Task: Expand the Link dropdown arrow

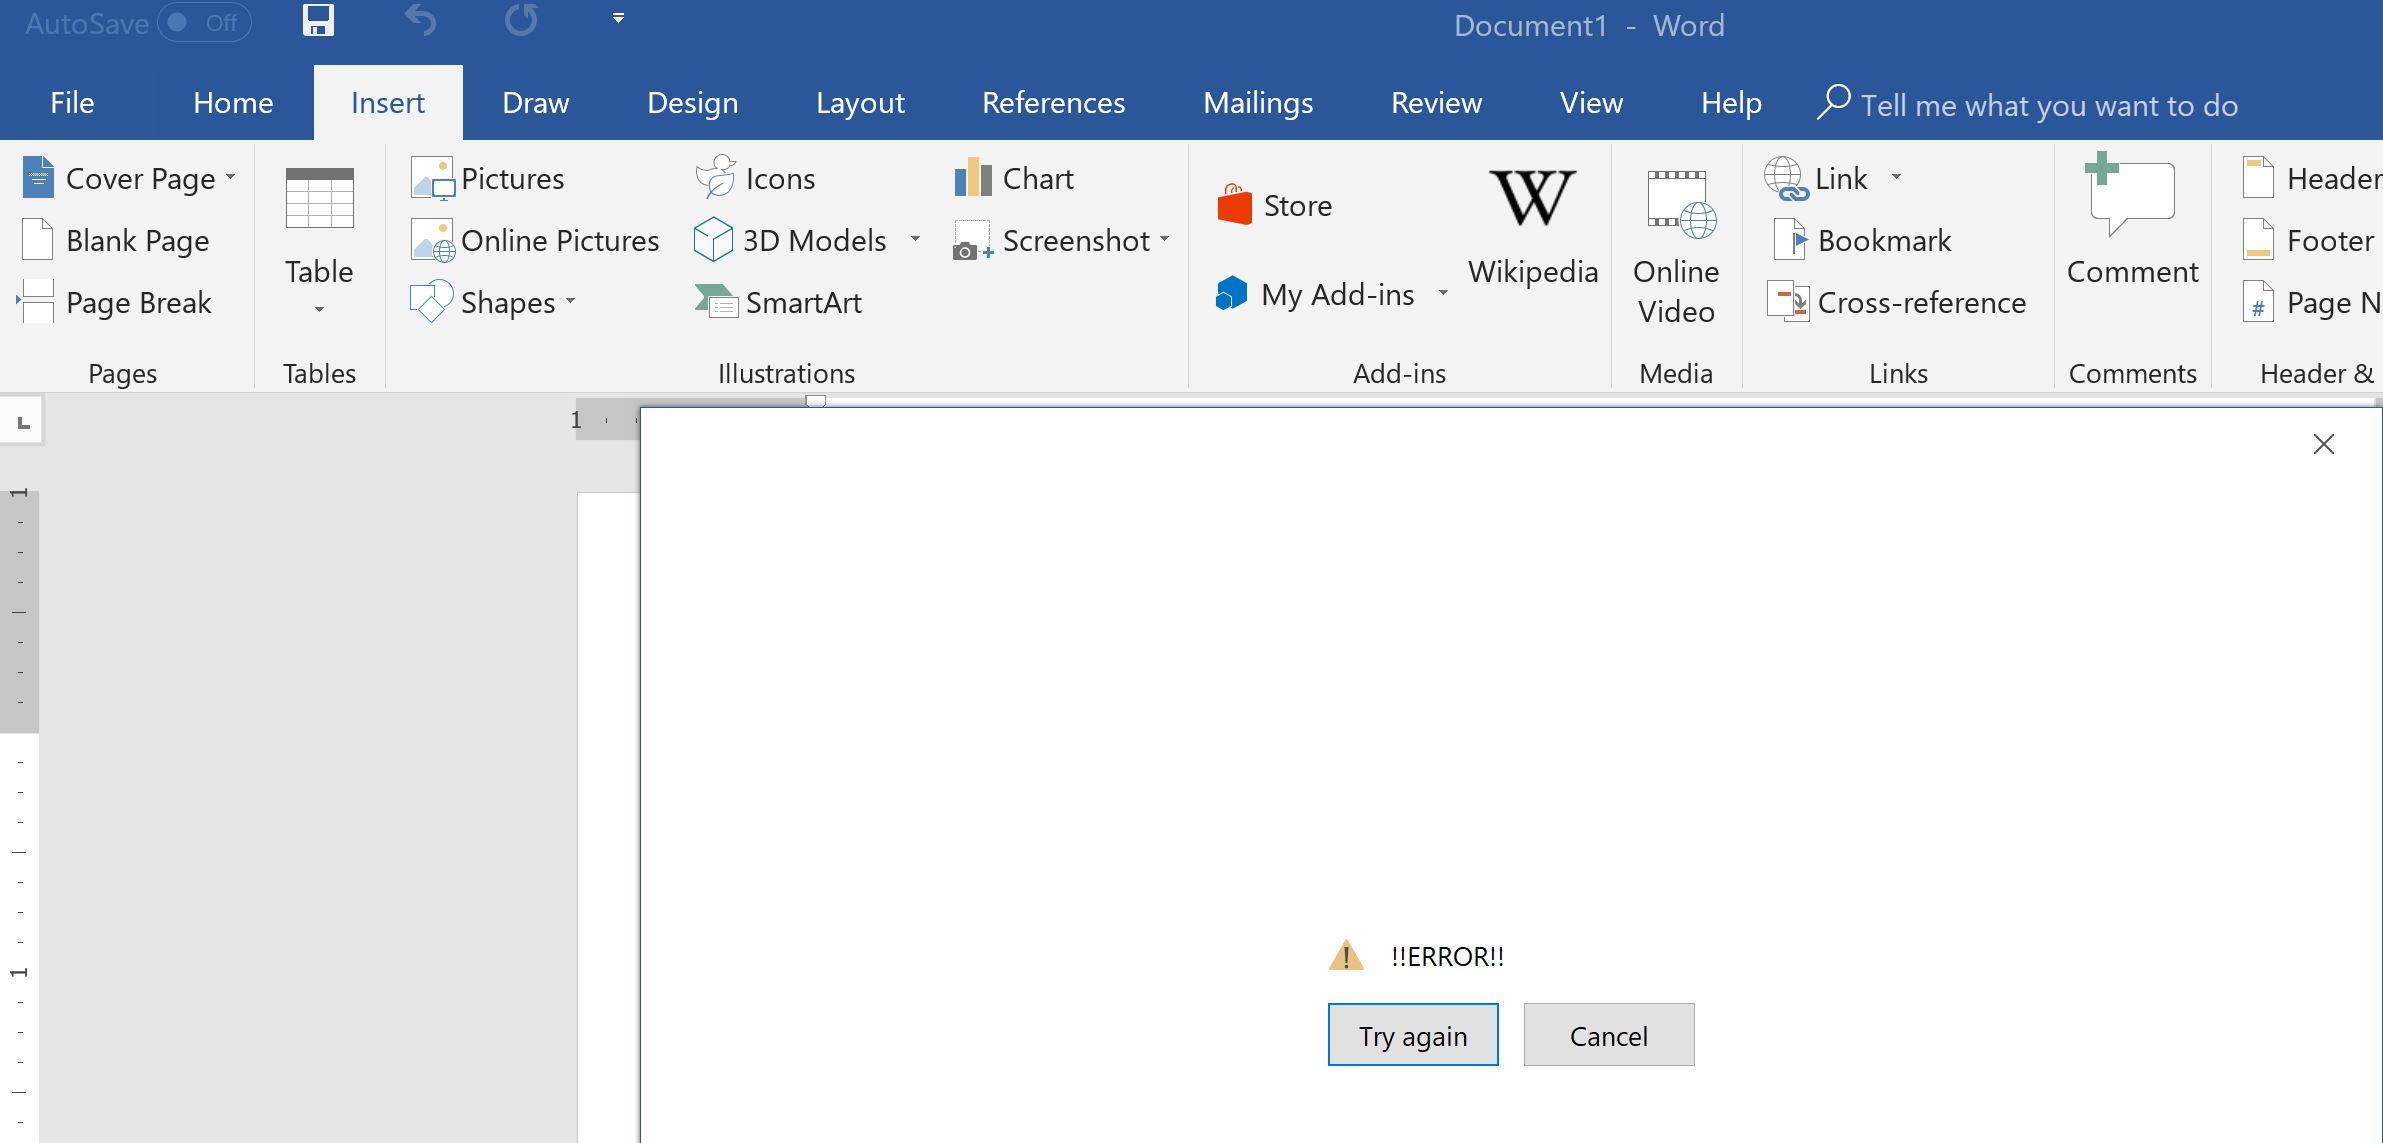Action: click(x=1896, y=177)
